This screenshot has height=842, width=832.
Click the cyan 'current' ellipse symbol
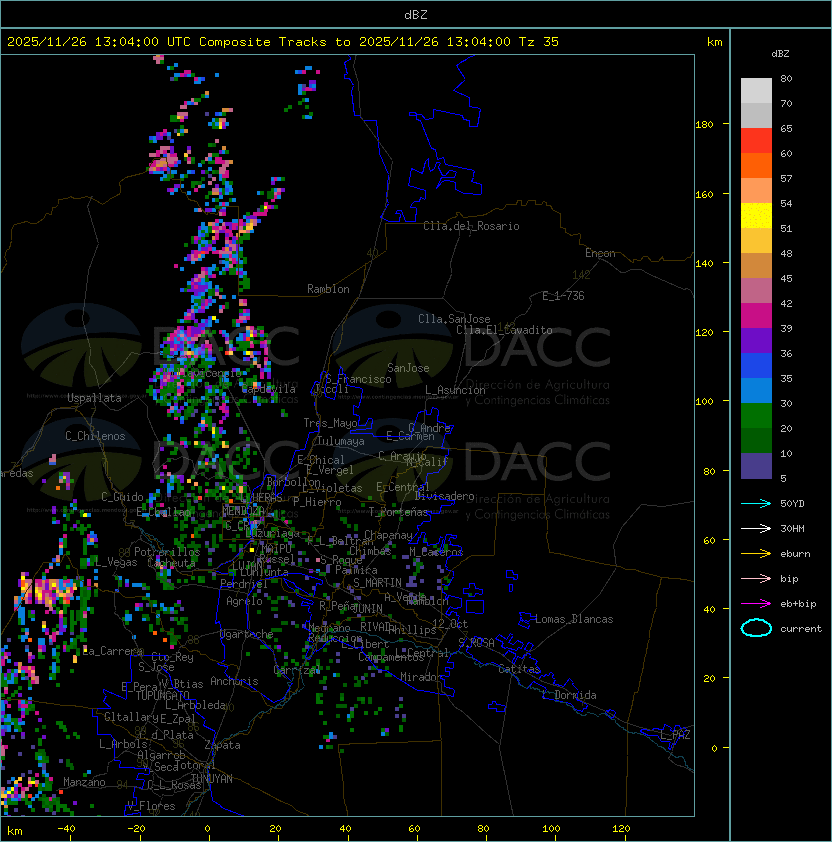tap(756, 628)
